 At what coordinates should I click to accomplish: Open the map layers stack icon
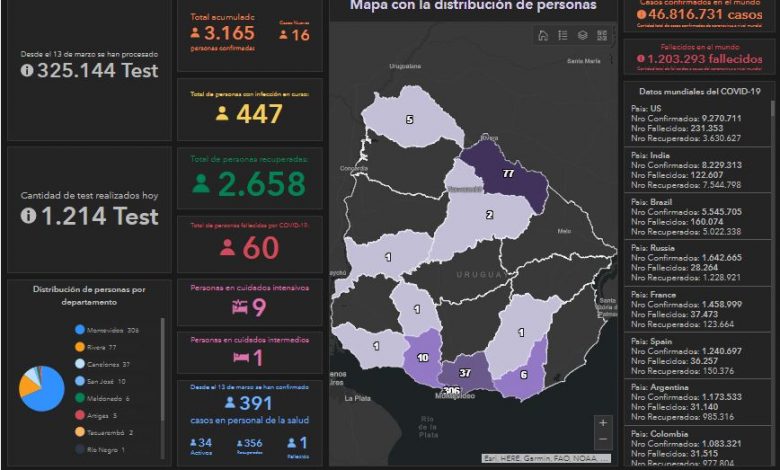tap(582, 35)
